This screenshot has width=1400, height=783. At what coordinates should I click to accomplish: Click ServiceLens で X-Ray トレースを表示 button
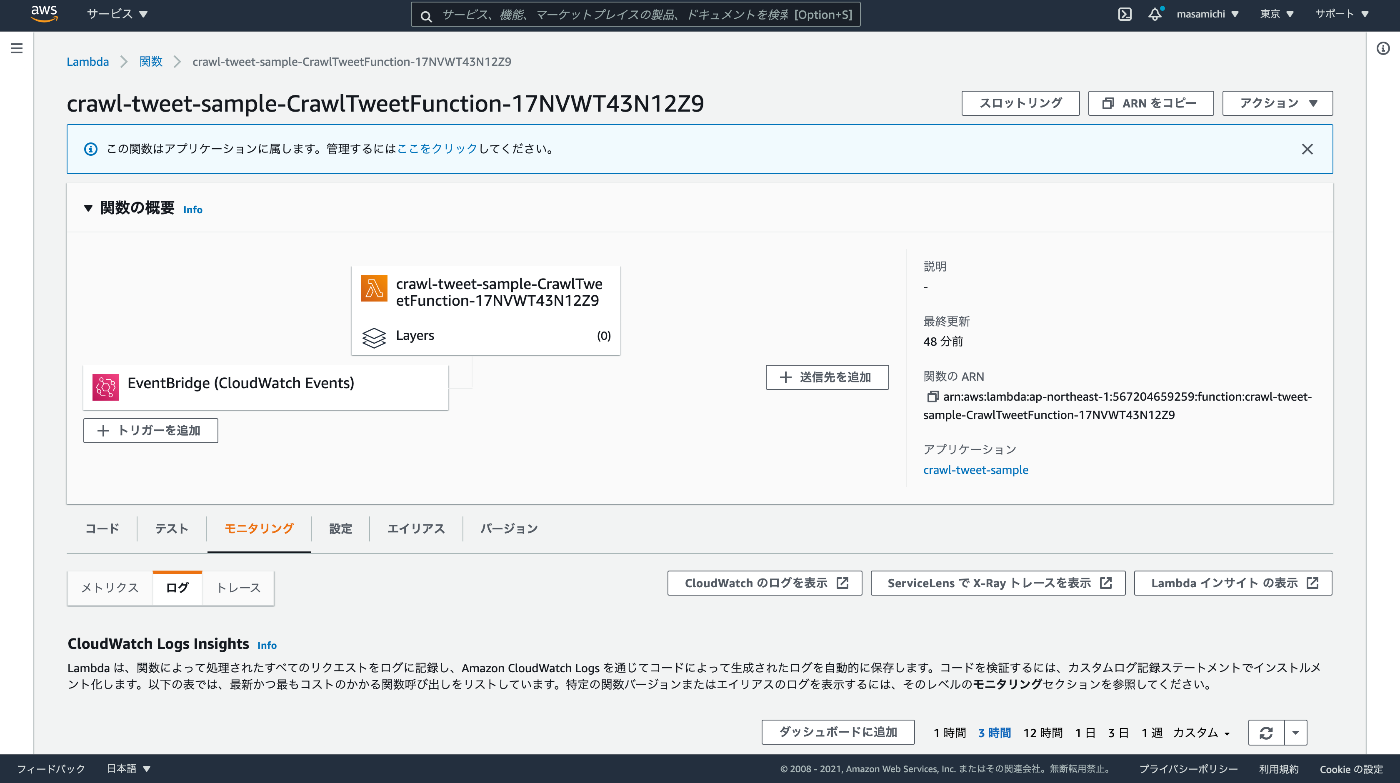[x=998, y=583]
